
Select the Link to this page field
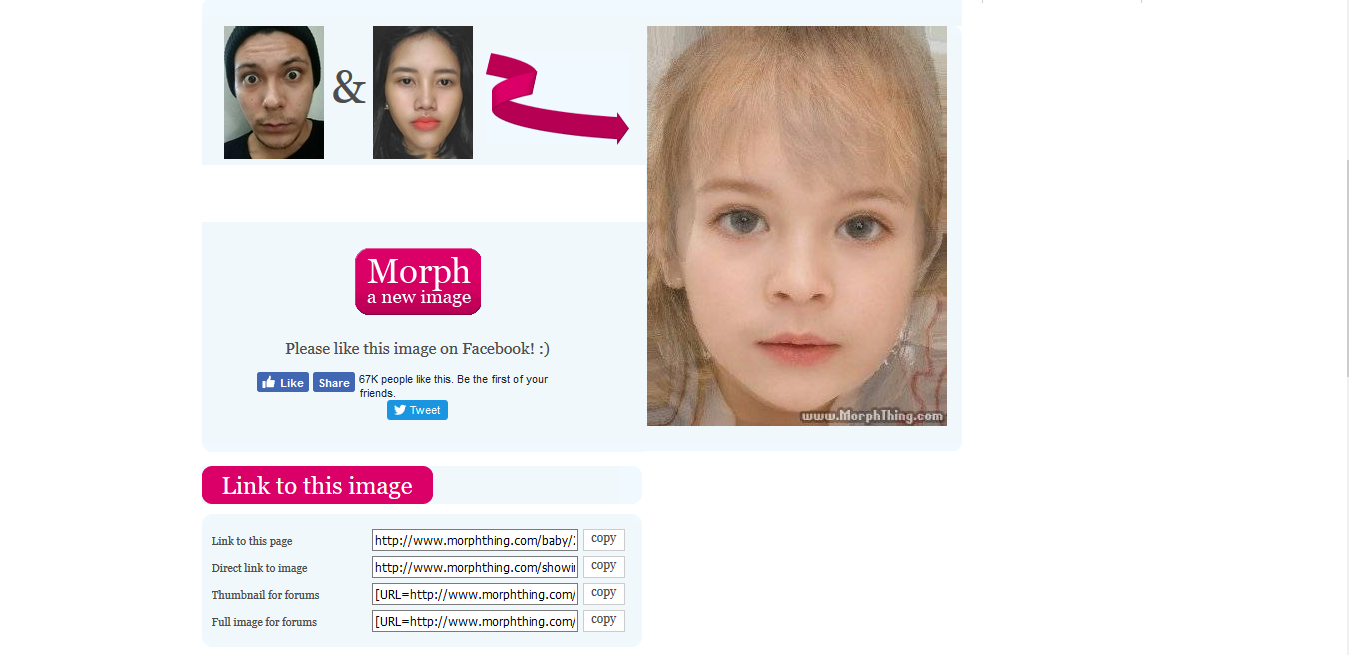(x=475, y=540)
